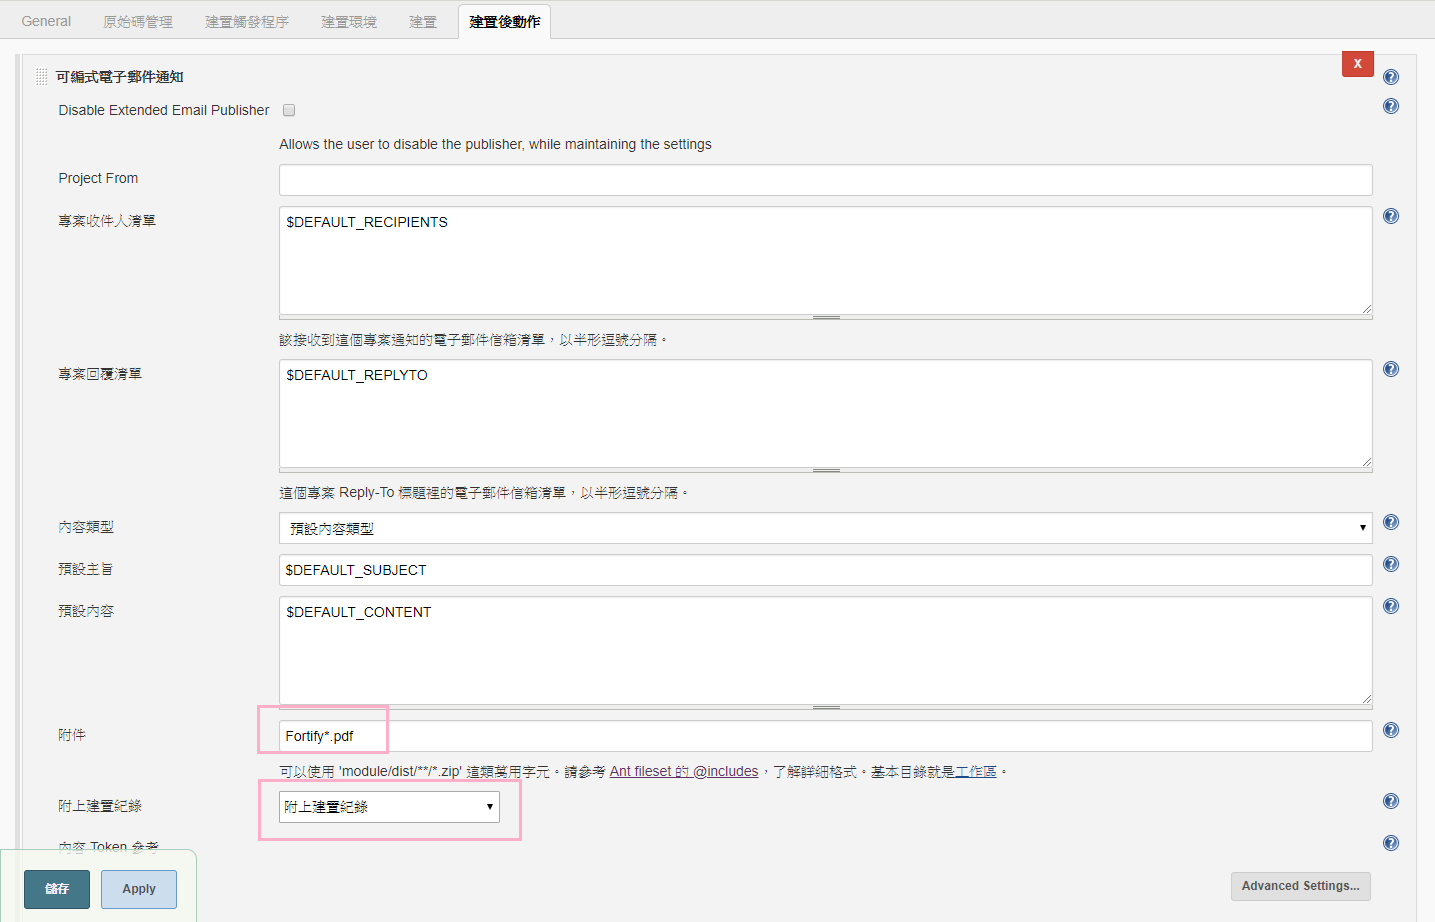
Task: Open help for 可編式電子郵件通知 section
Action: pyautogui.click(x=1391, y=77)
